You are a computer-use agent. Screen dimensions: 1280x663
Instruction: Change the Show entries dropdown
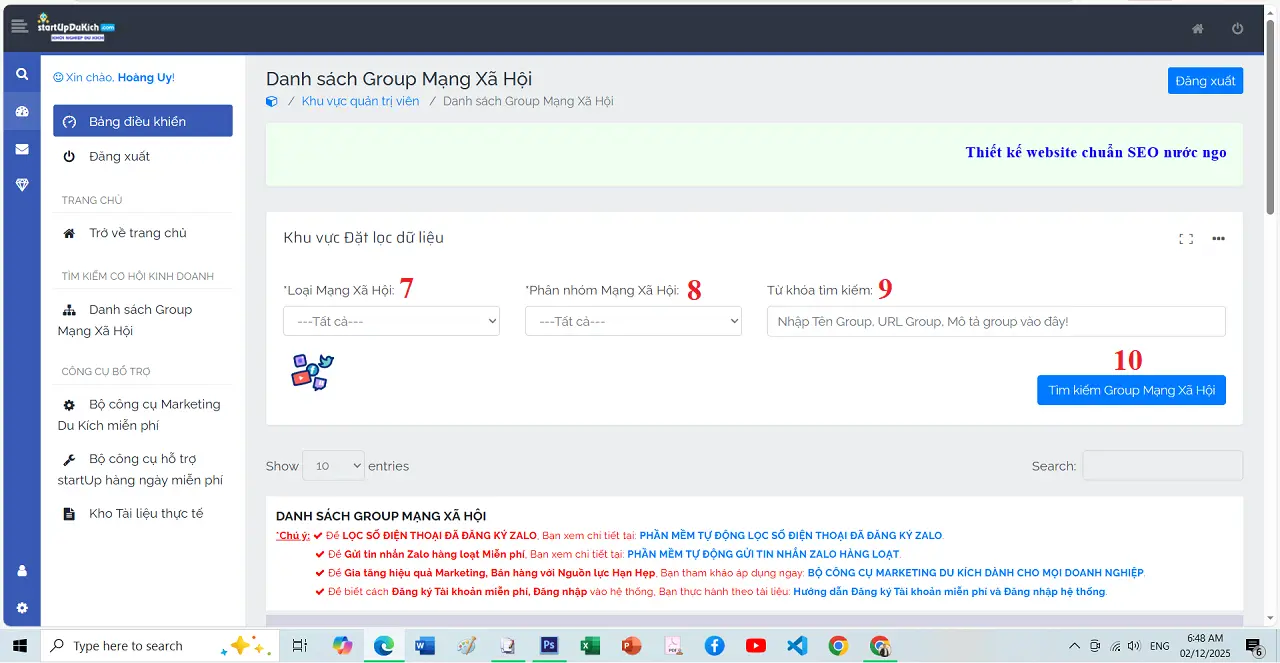[x=333, y=465]
